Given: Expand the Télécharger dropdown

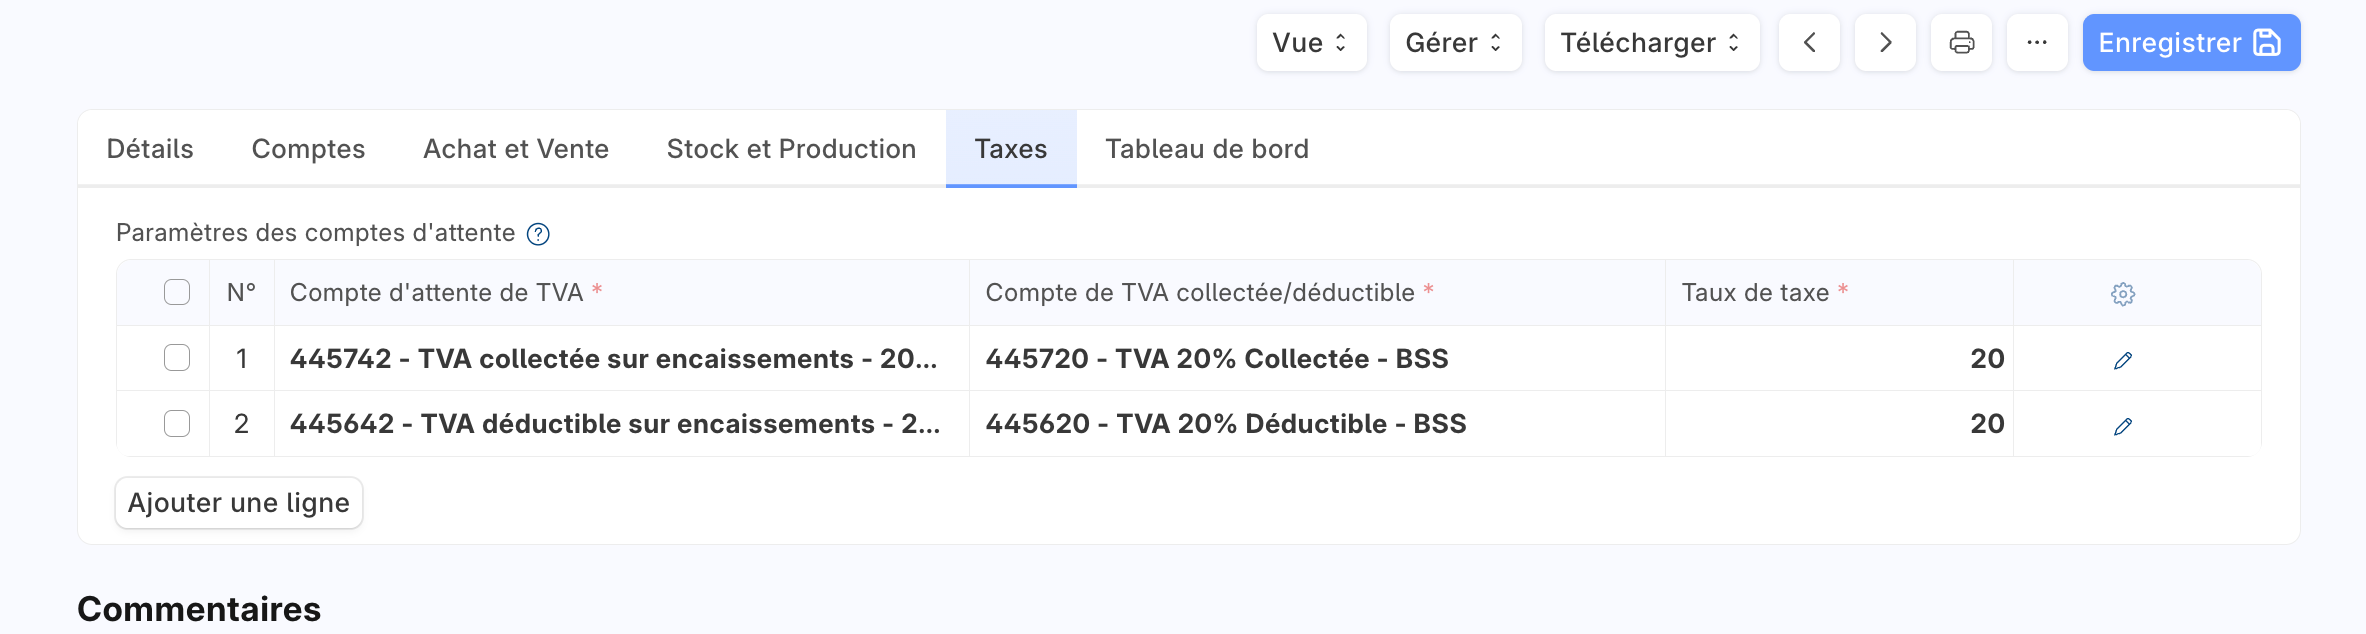Looking at the screenshot, I should coord(1651,43).
